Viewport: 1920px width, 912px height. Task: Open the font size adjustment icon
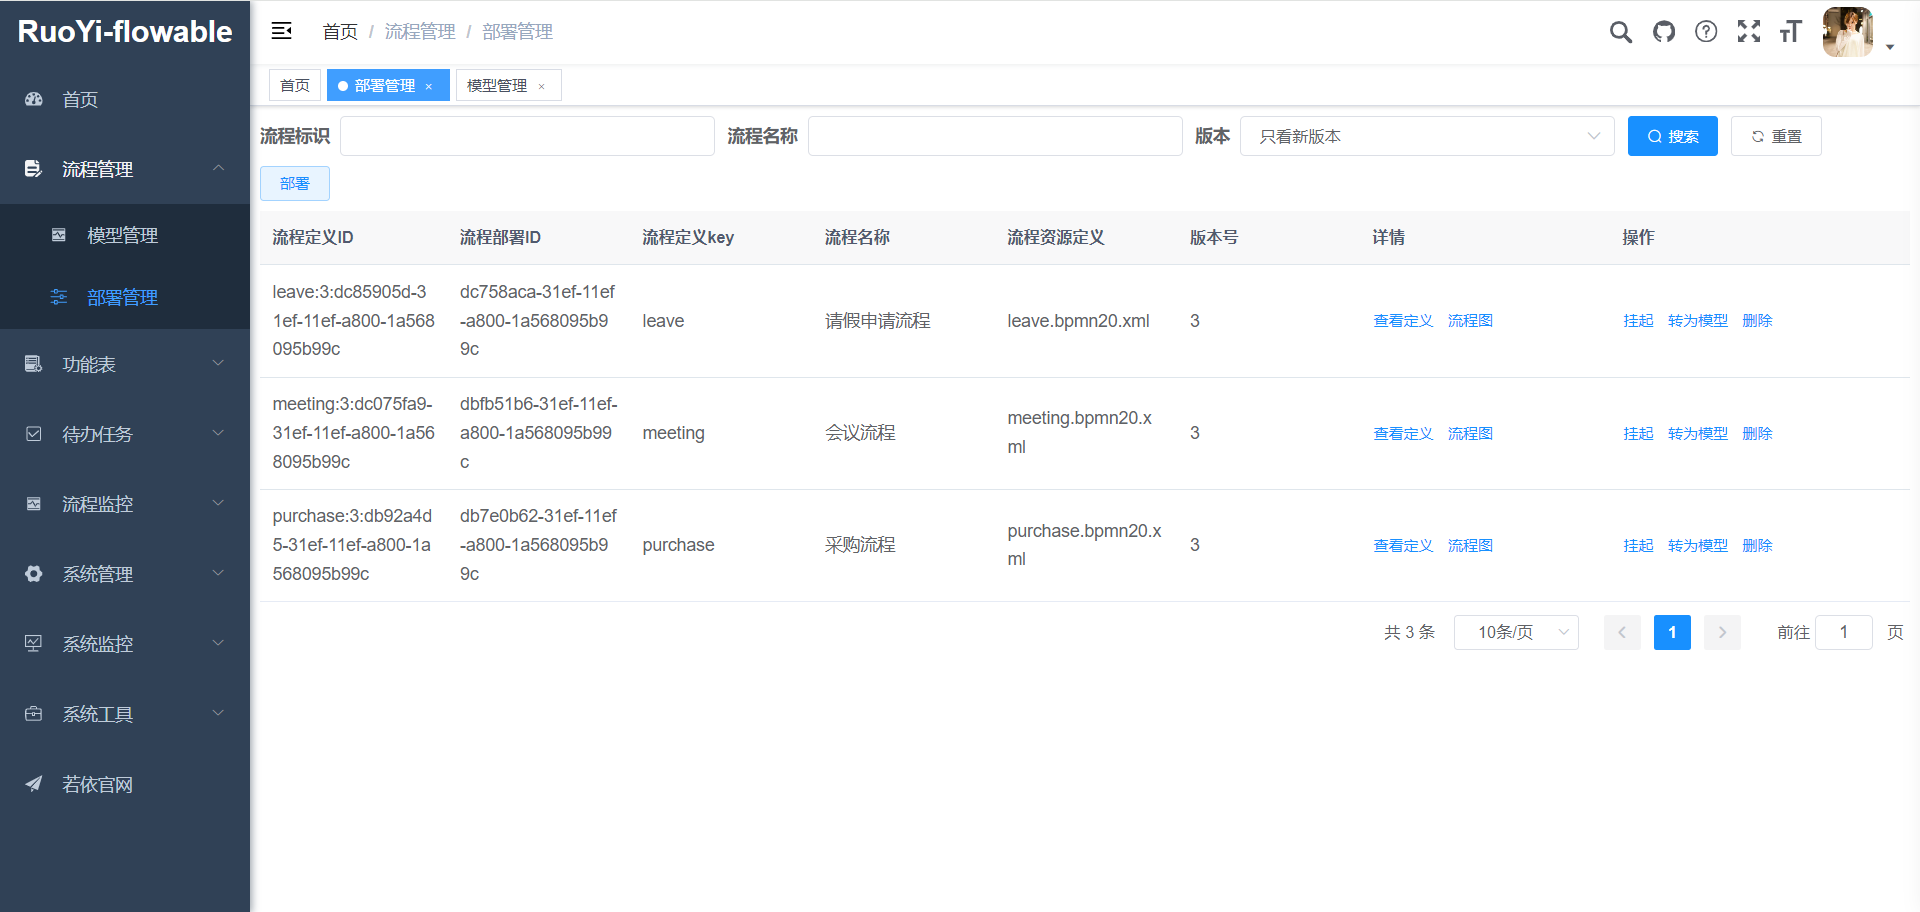pyautogui.click(x=1790, y=31)
